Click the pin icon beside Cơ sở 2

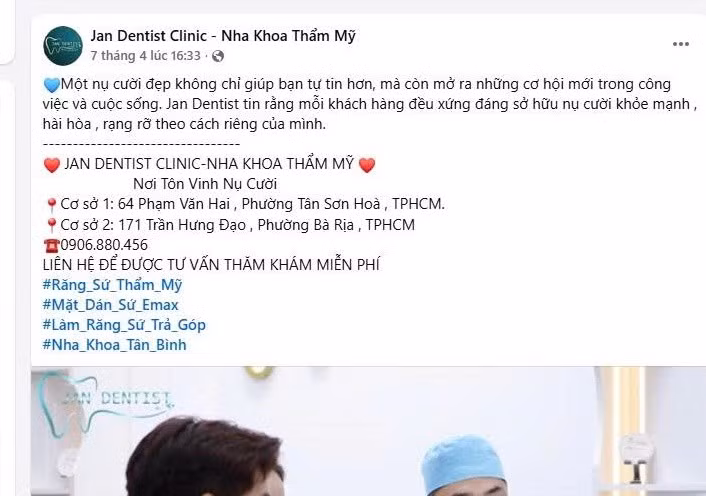[51, 225]
